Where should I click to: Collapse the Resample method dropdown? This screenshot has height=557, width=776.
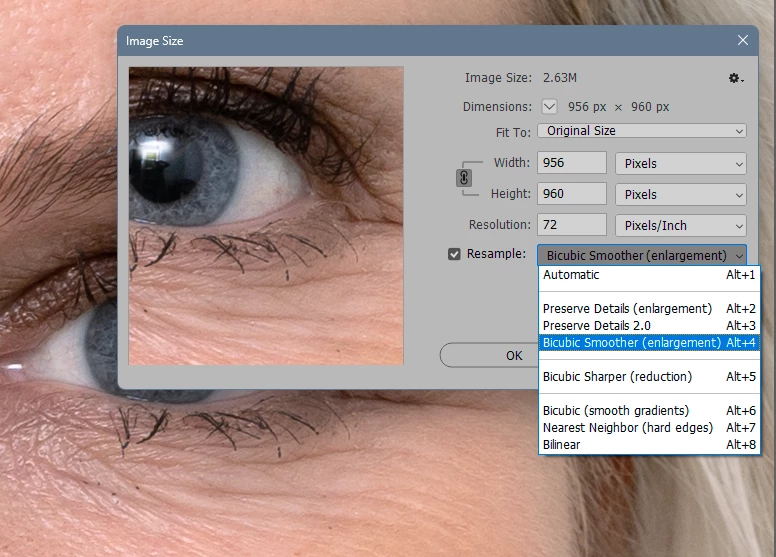click(642, 255)
